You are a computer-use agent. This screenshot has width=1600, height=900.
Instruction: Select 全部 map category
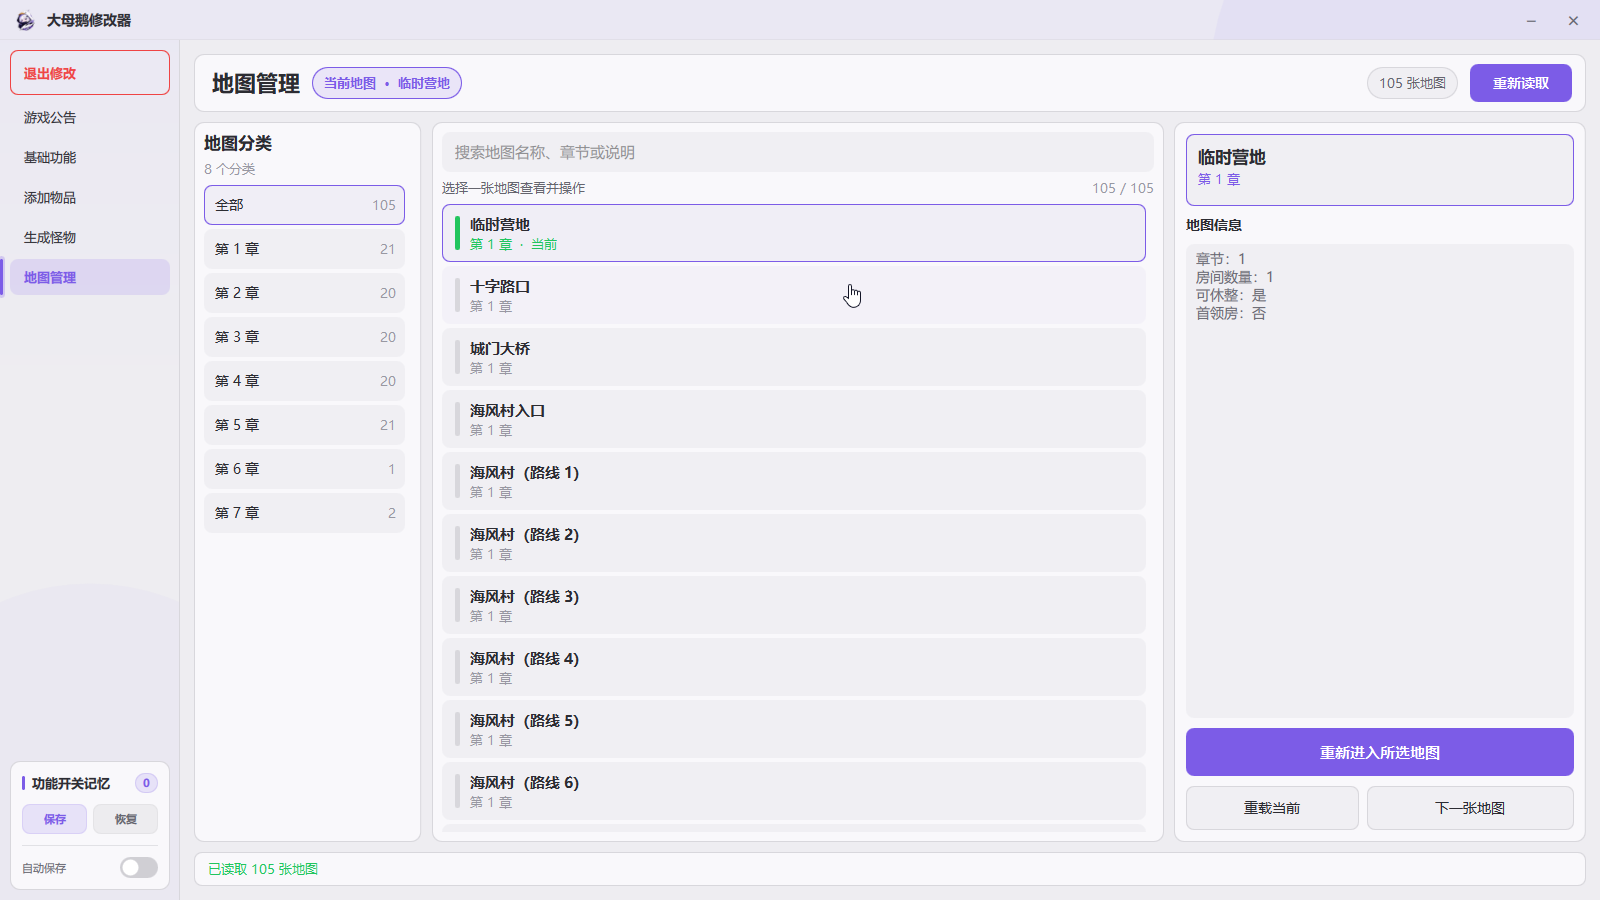305,205
